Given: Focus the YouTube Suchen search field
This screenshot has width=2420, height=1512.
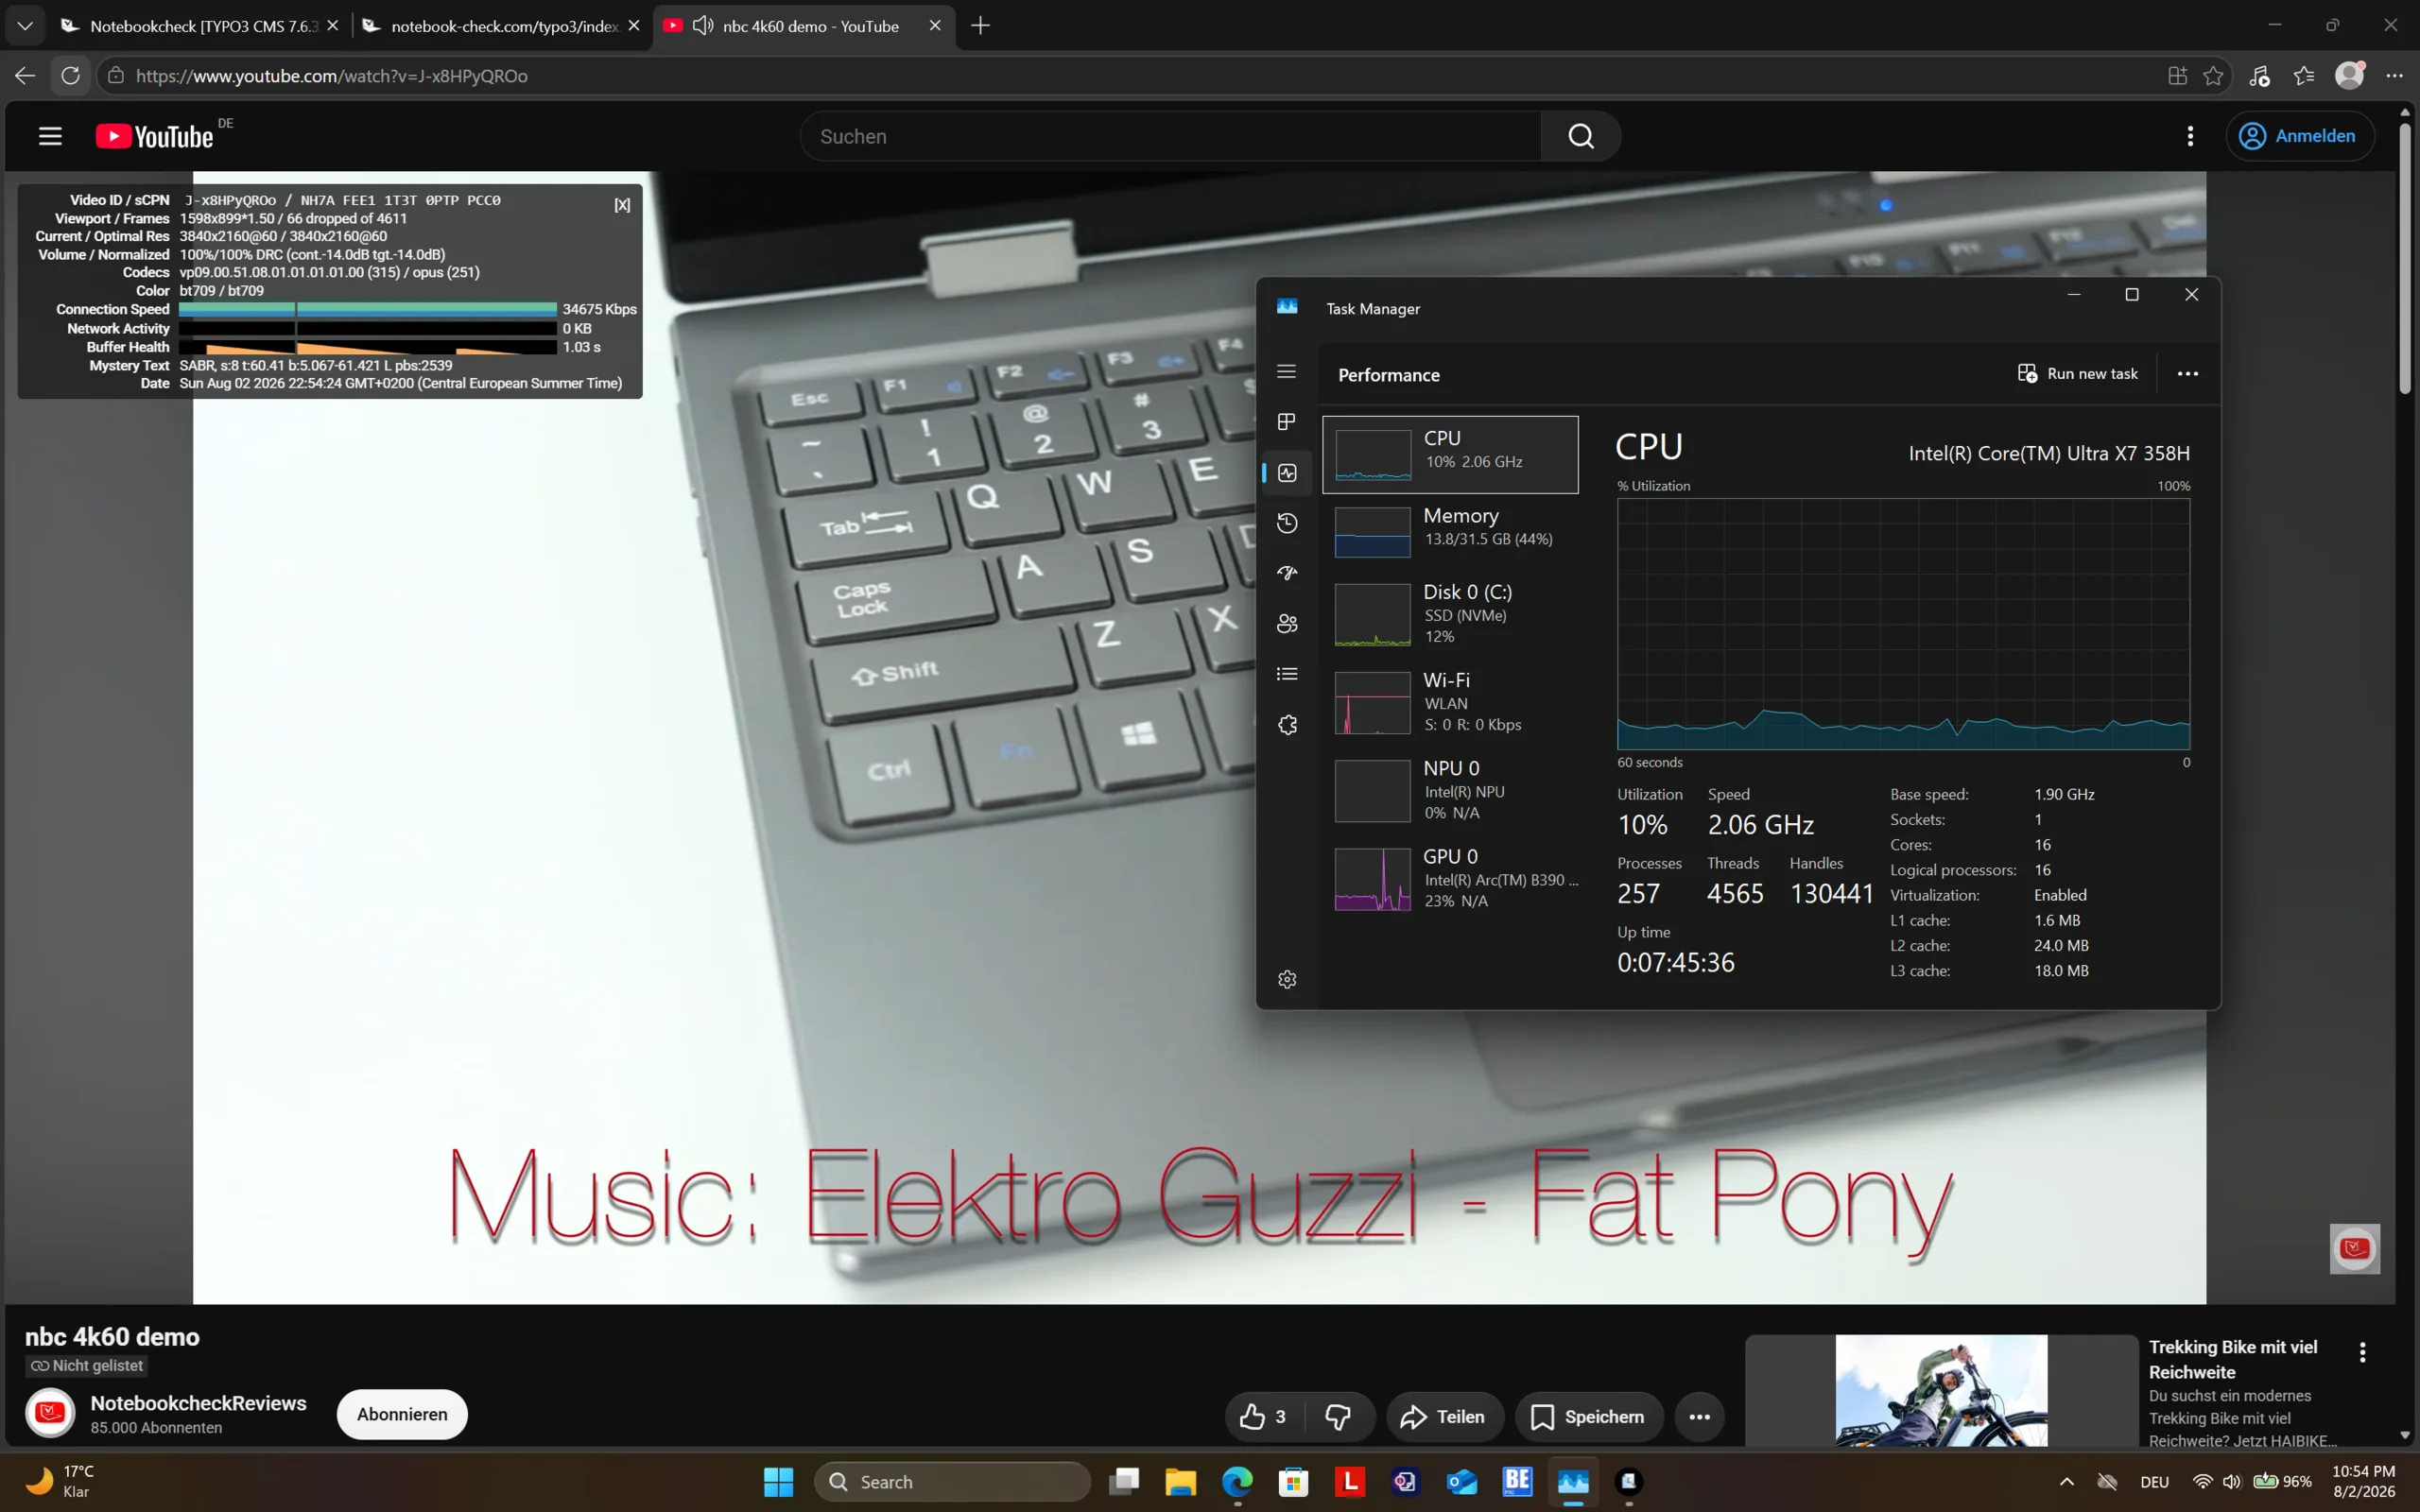Looking at the screenshot, I should (1170, 136).
